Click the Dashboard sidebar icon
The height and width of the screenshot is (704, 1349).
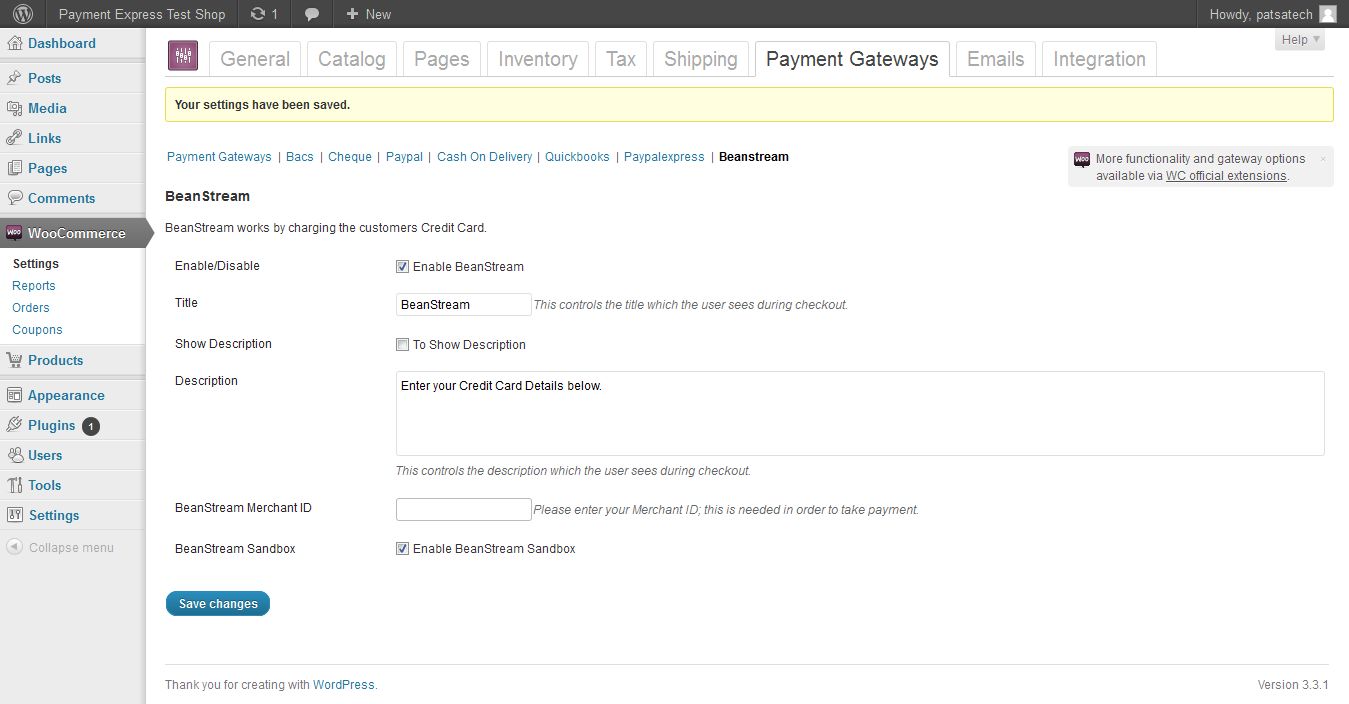coord(14,43)
